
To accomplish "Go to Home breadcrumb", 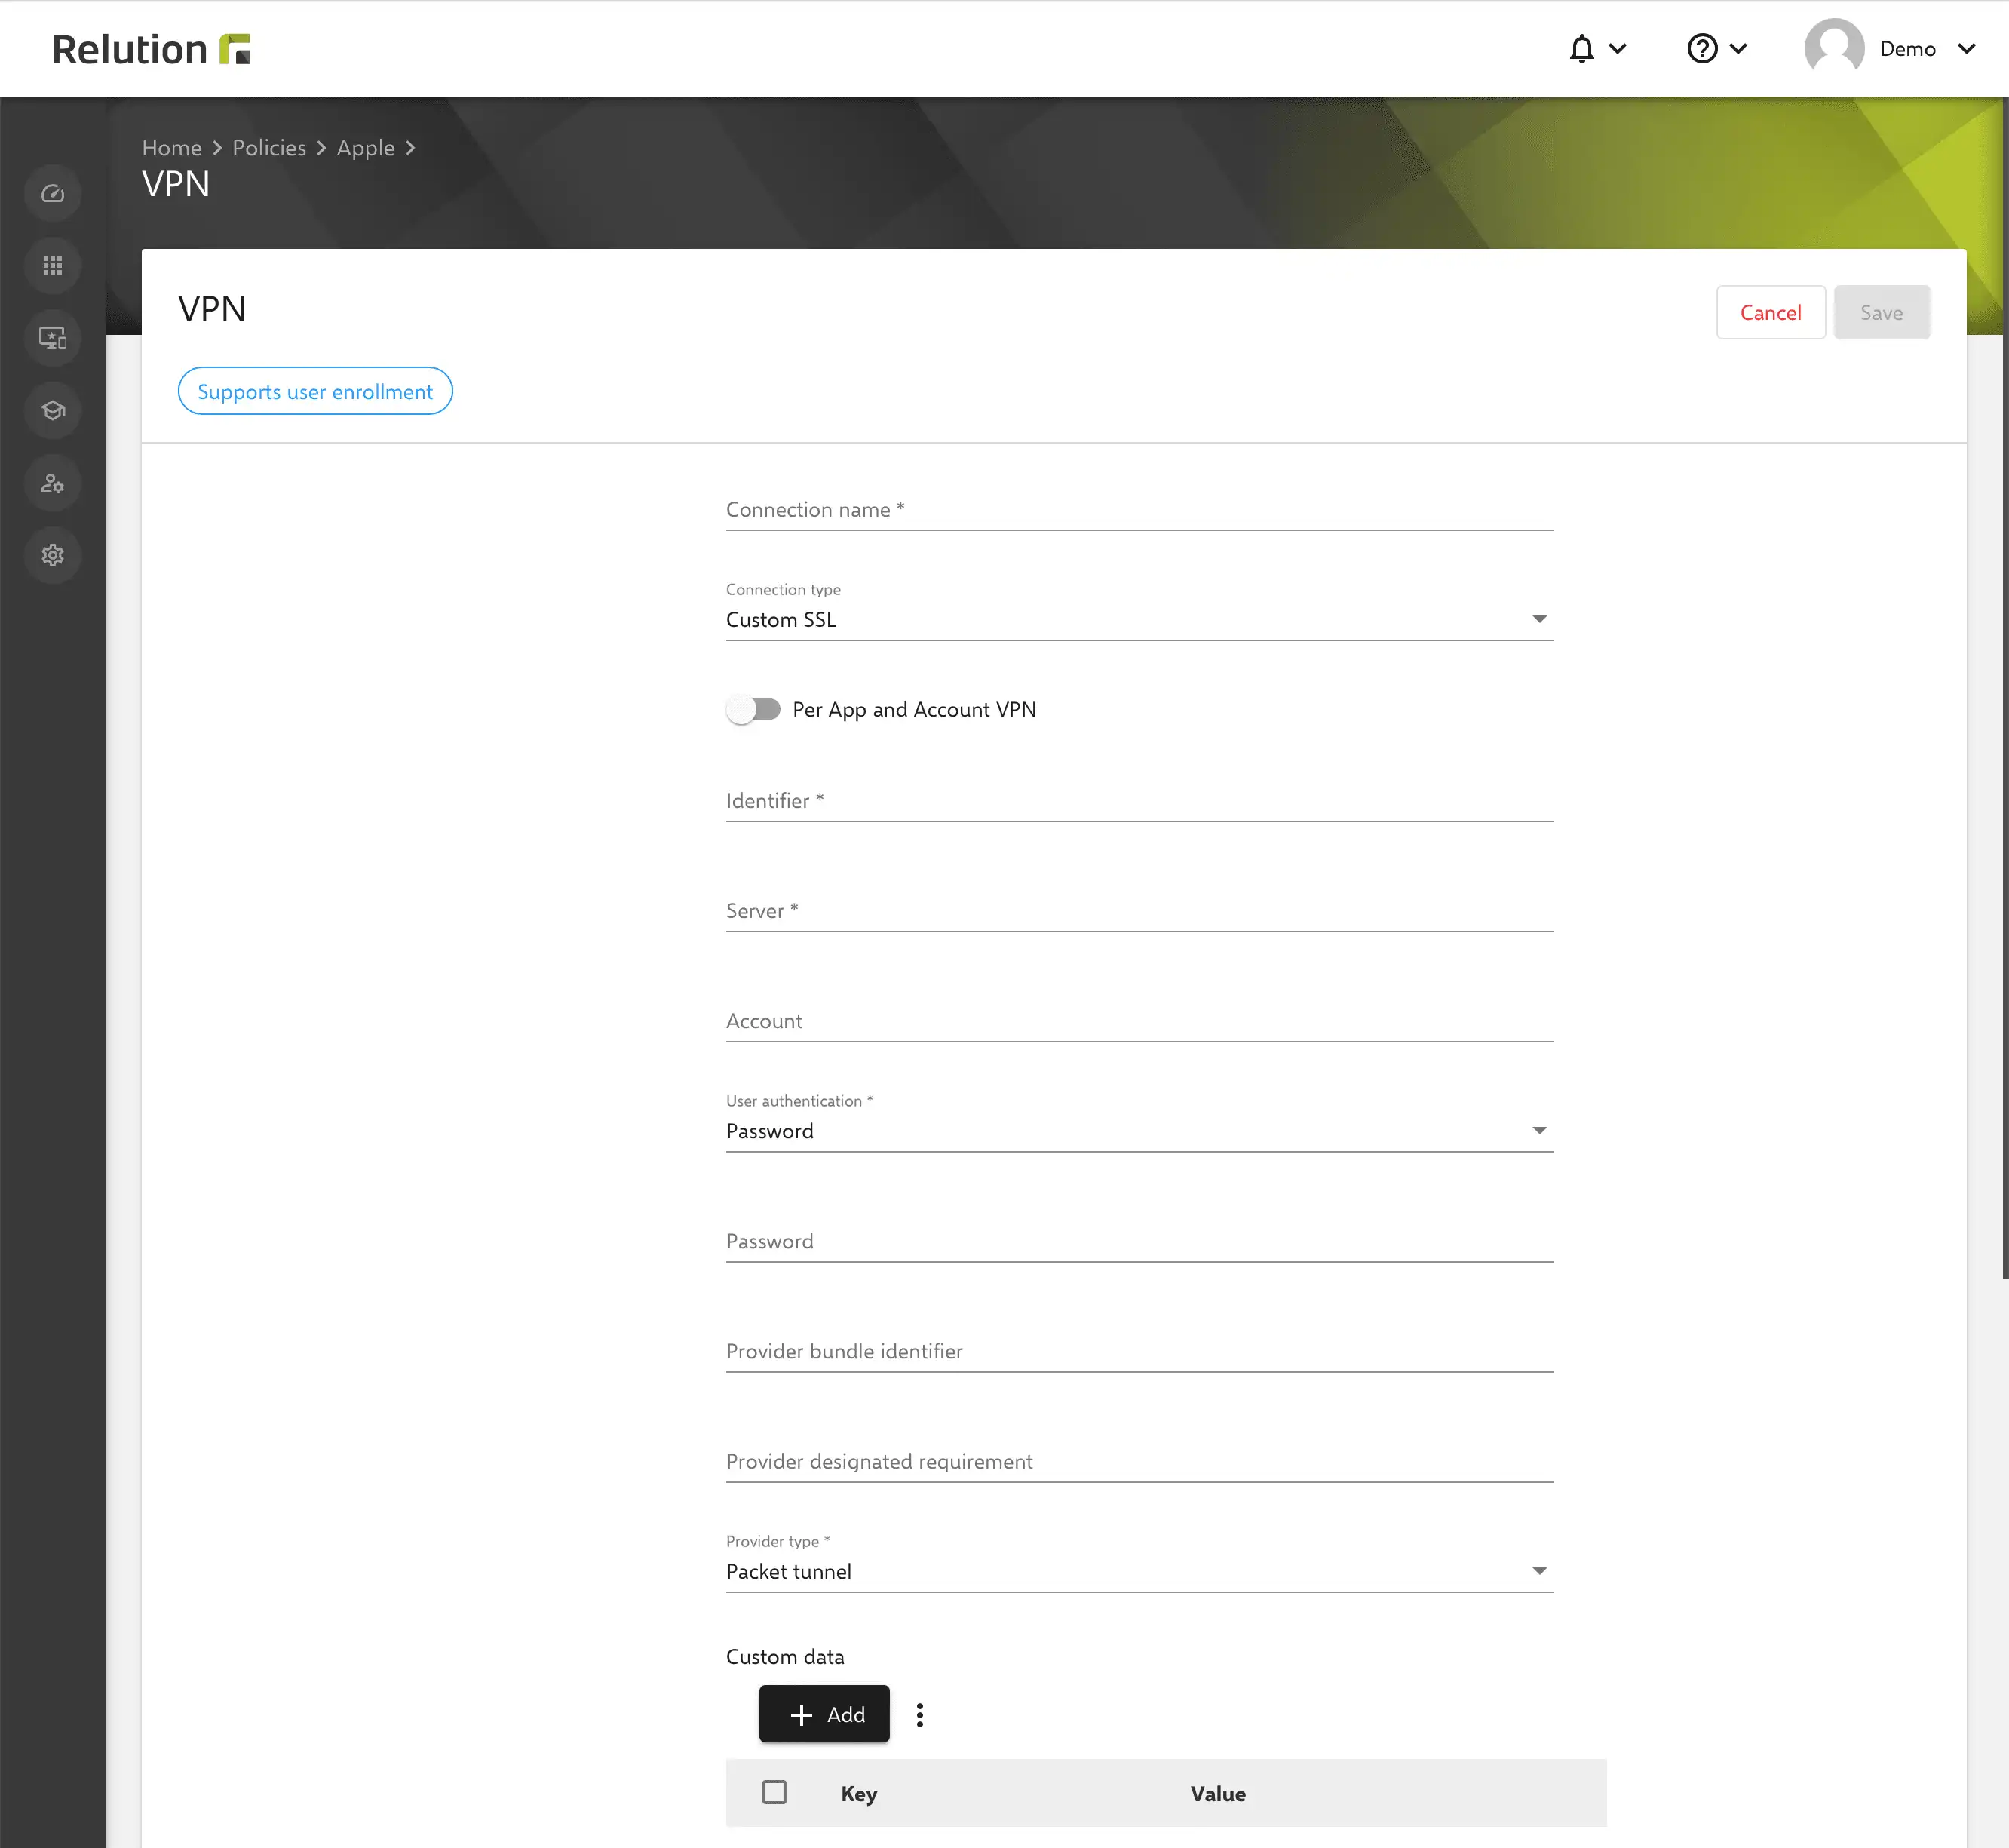I will 172,148.
